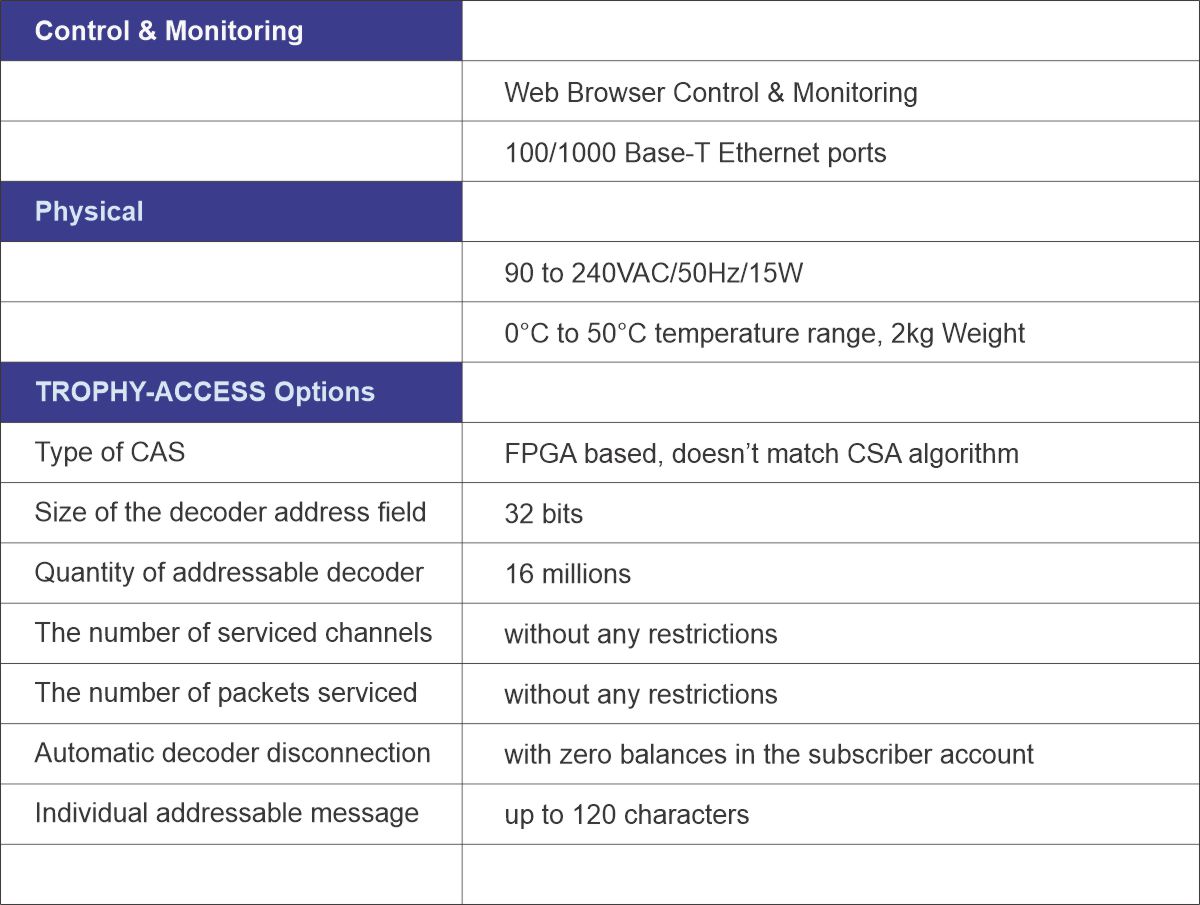Select the 100/1000 Base-T Ethernet ports cell

(695, 153)
